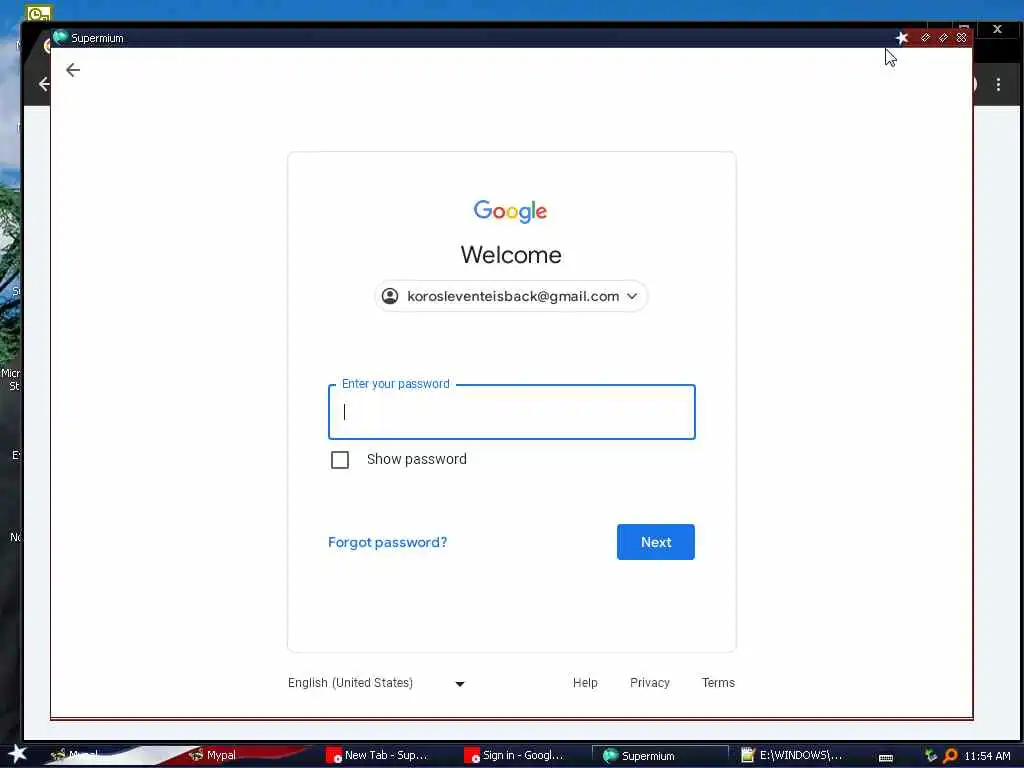Image resolution: width=1024 pixels, height=768 pixels.
Task: Click the account avatar icon beside the email
Action: pyautogui.click(x=390, y=296)
